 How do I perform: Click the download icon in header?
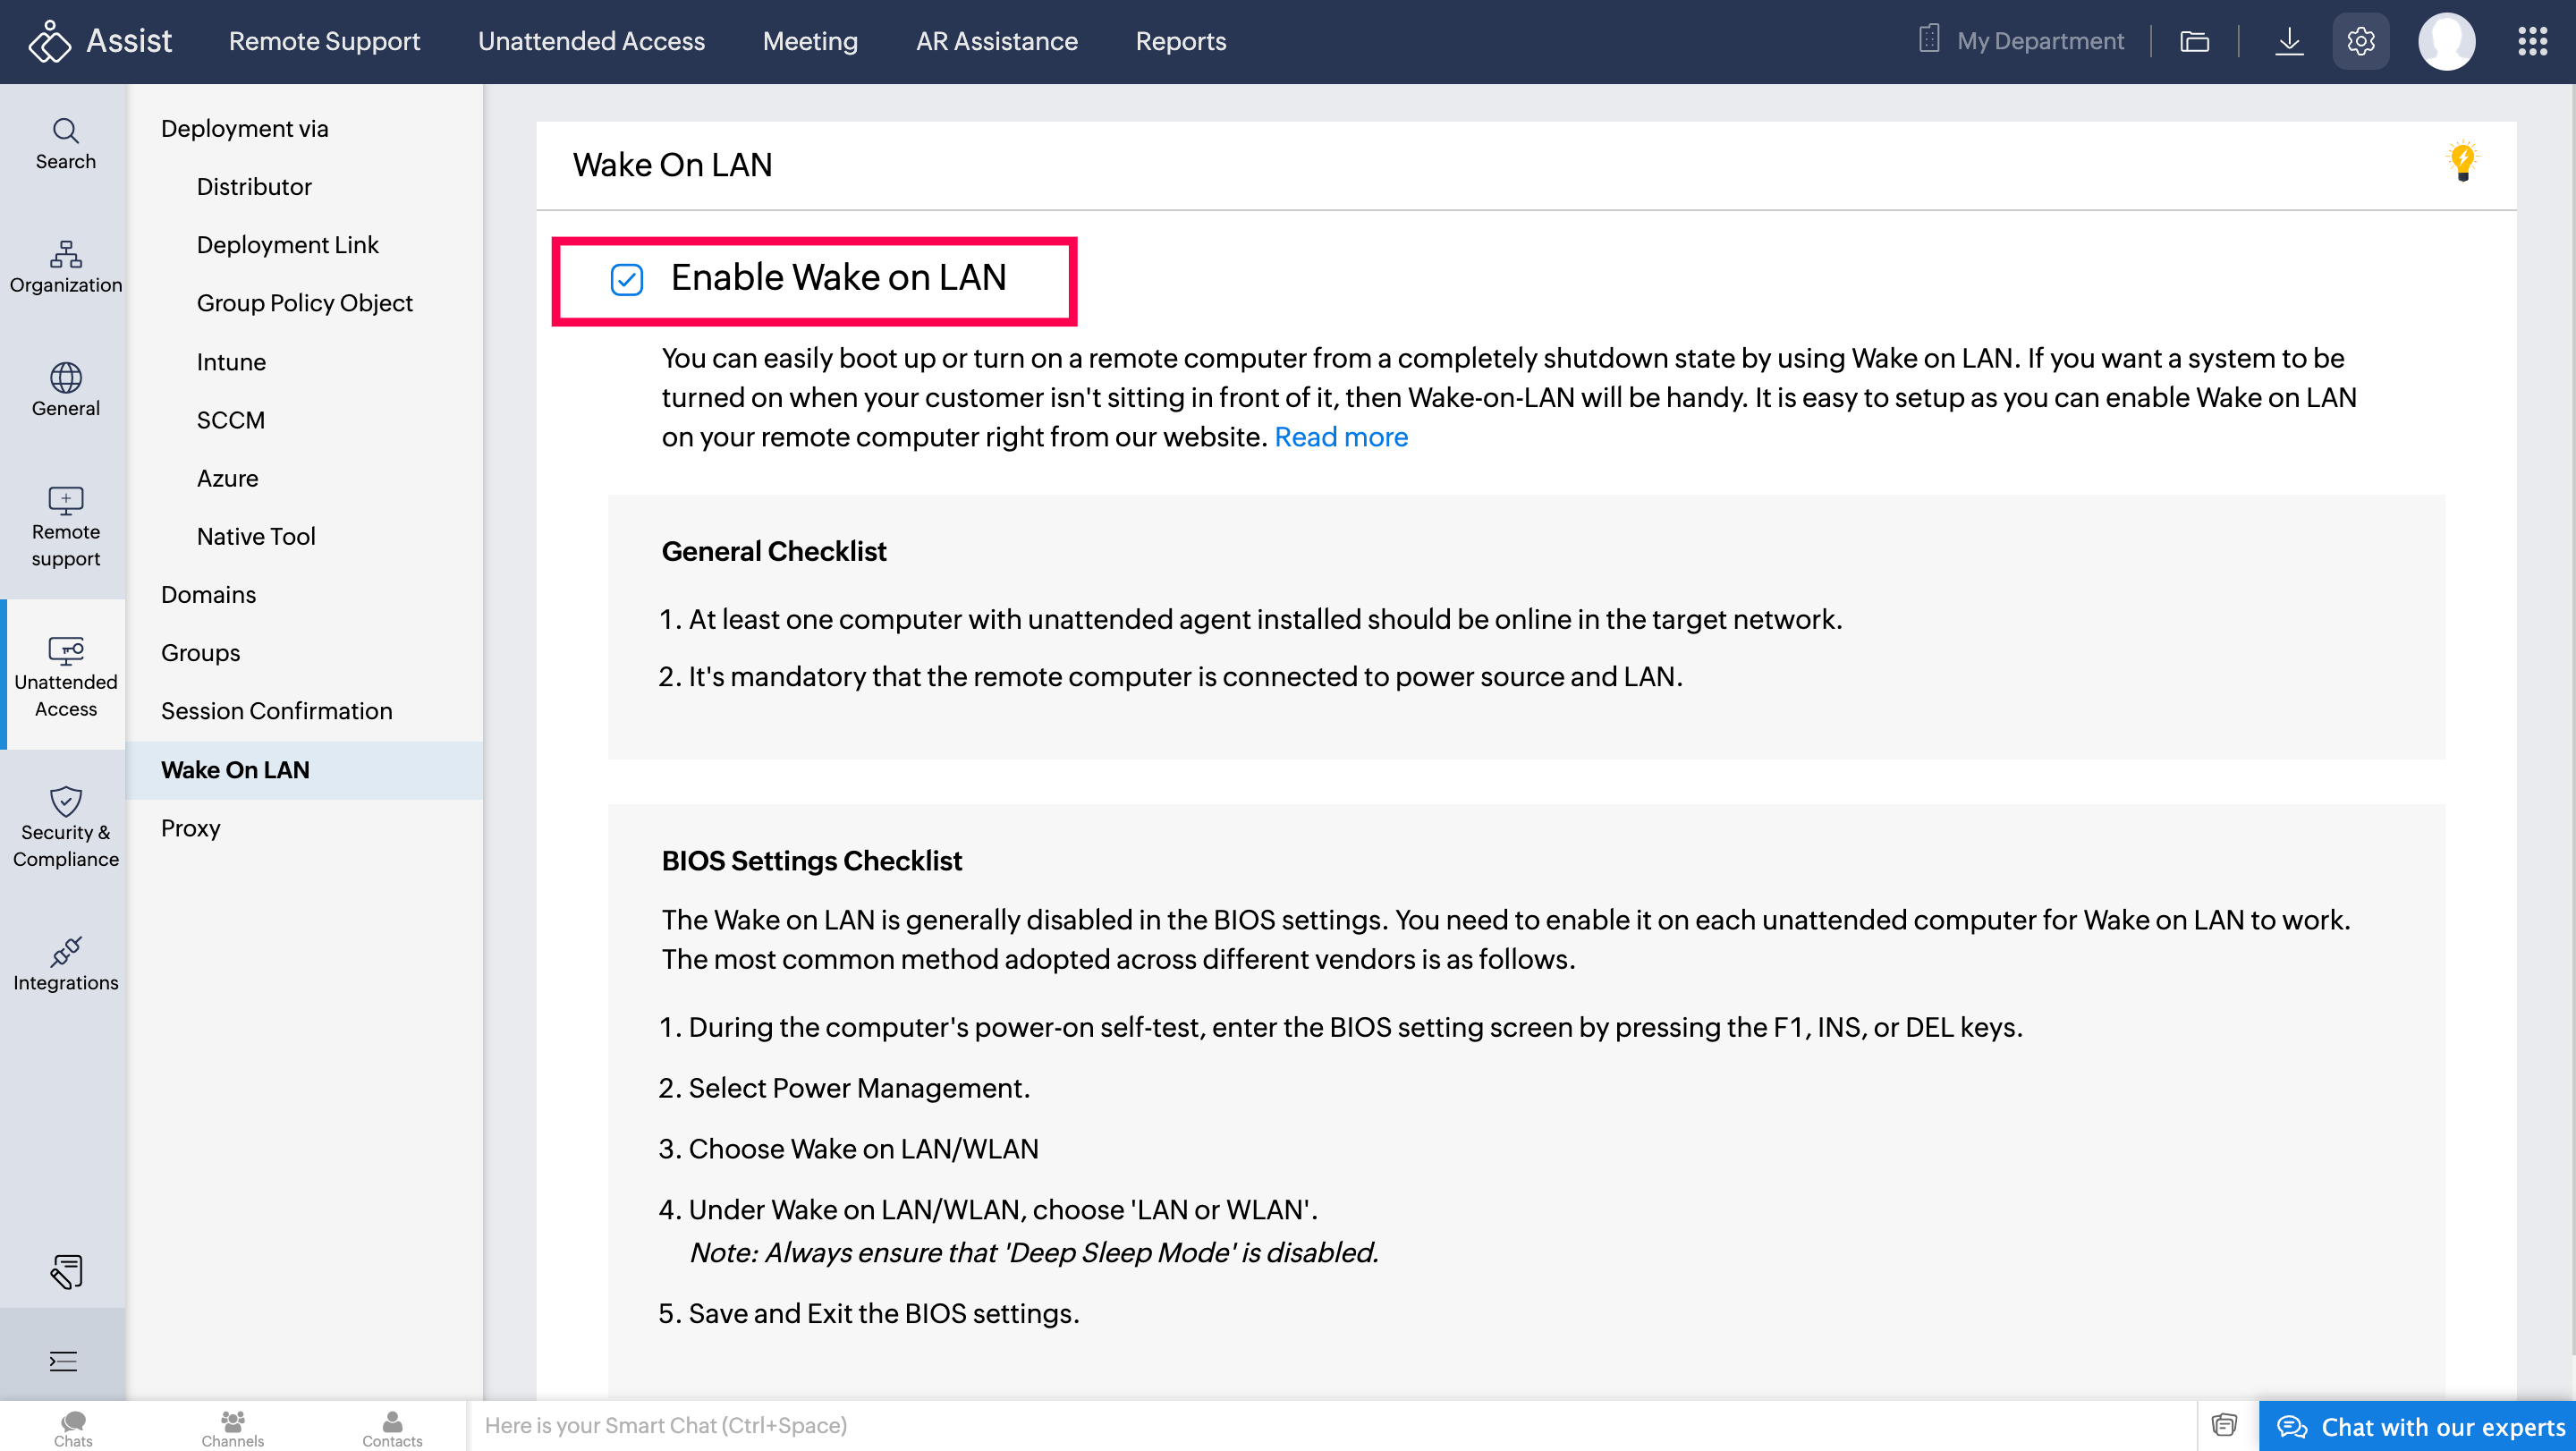2288,41
